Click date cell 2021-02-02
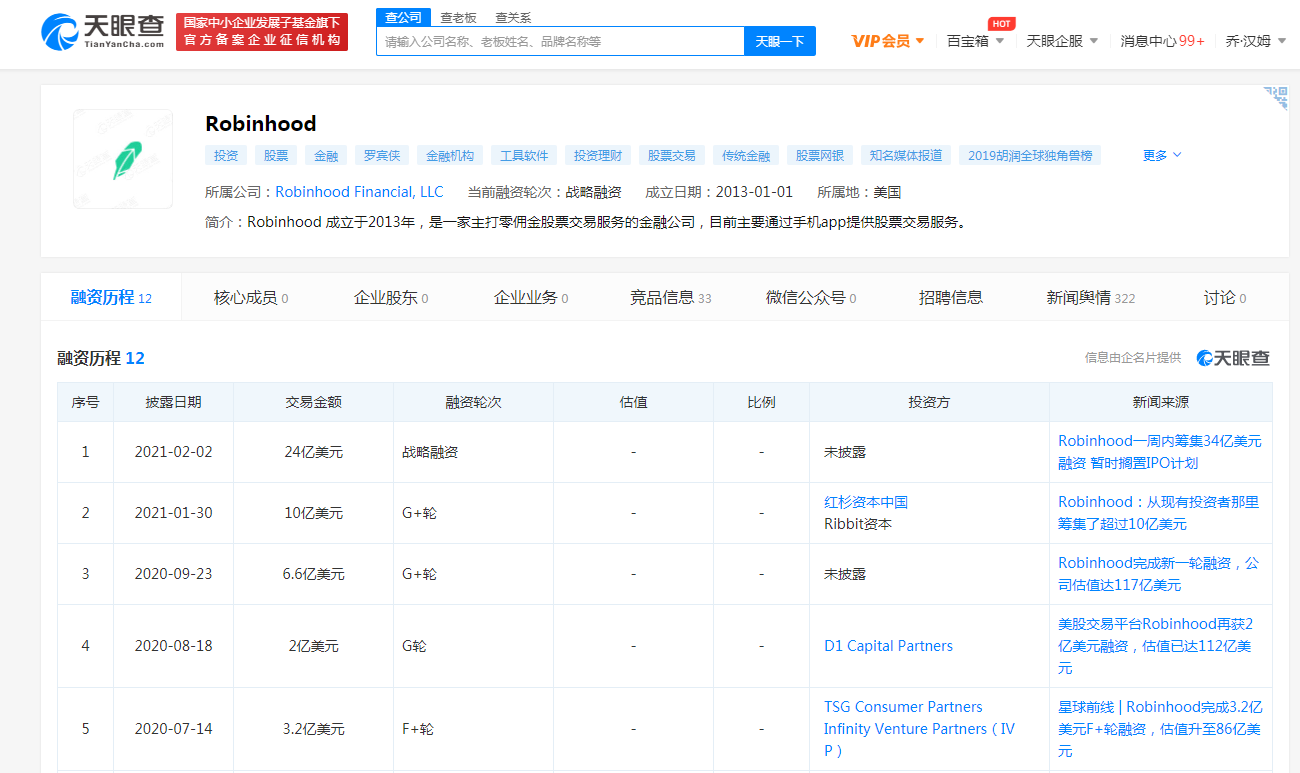This screenshot has height=773, width=1300. pyautogui.click(x=174, y=452)
